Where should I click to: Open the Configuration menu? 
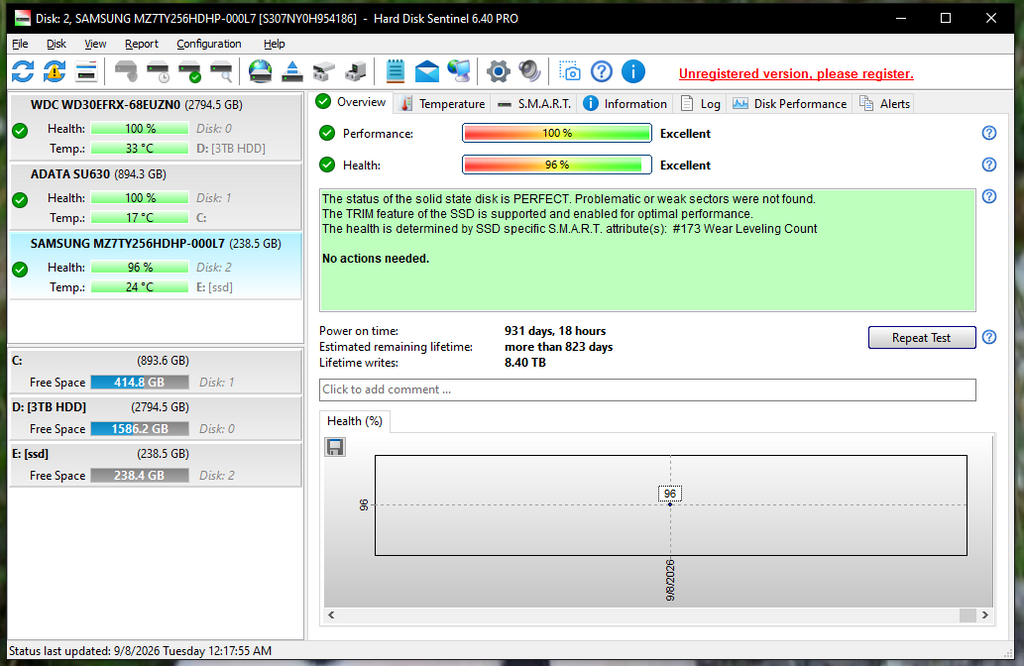click(x=209, y=44)
